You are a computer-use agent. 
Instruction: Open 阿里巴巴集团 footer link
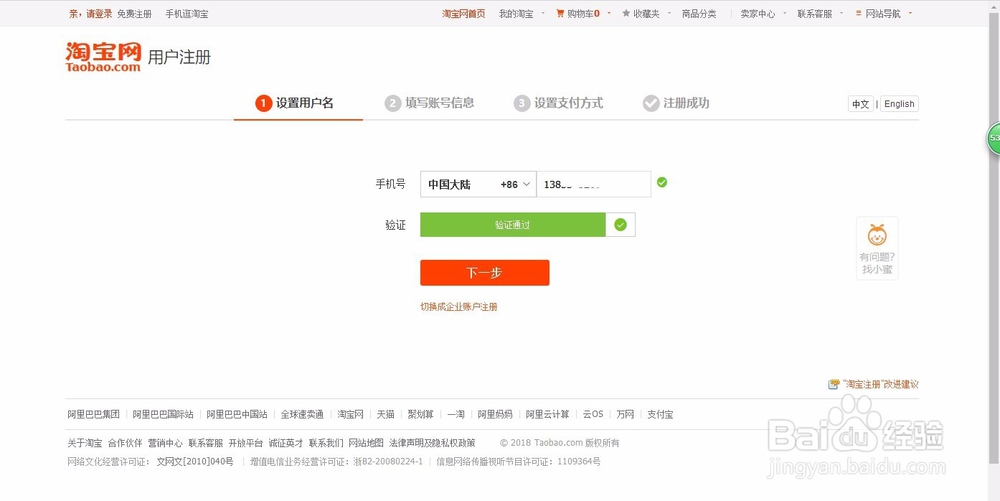click(x=94, y=414)
